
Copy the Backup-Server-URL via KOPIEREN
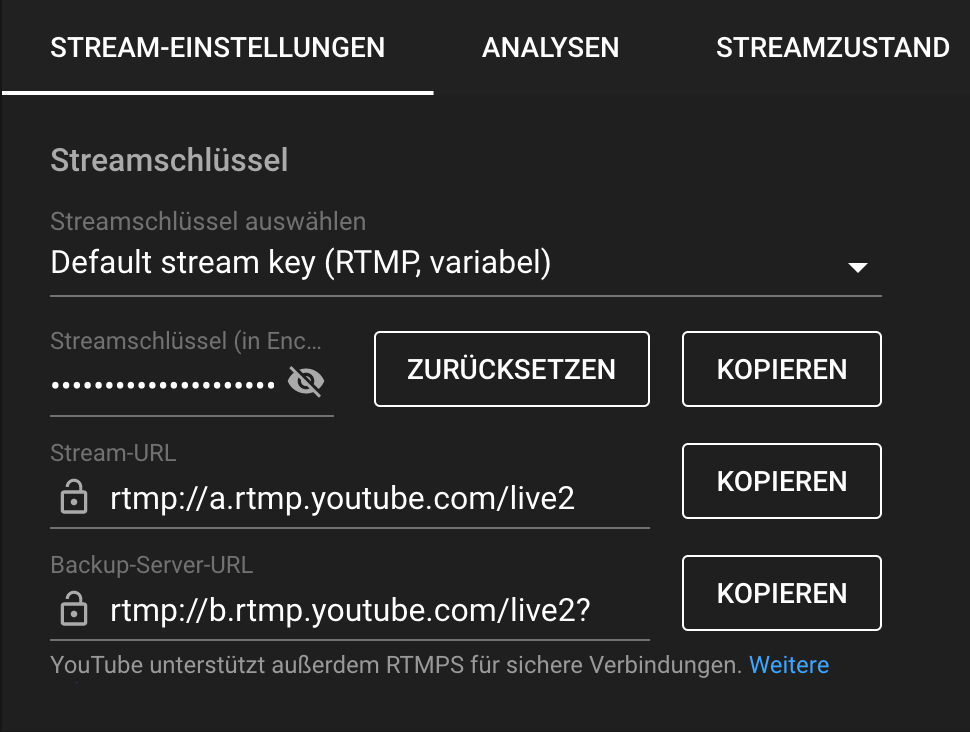pyautogui.click(x=781, y=593)
